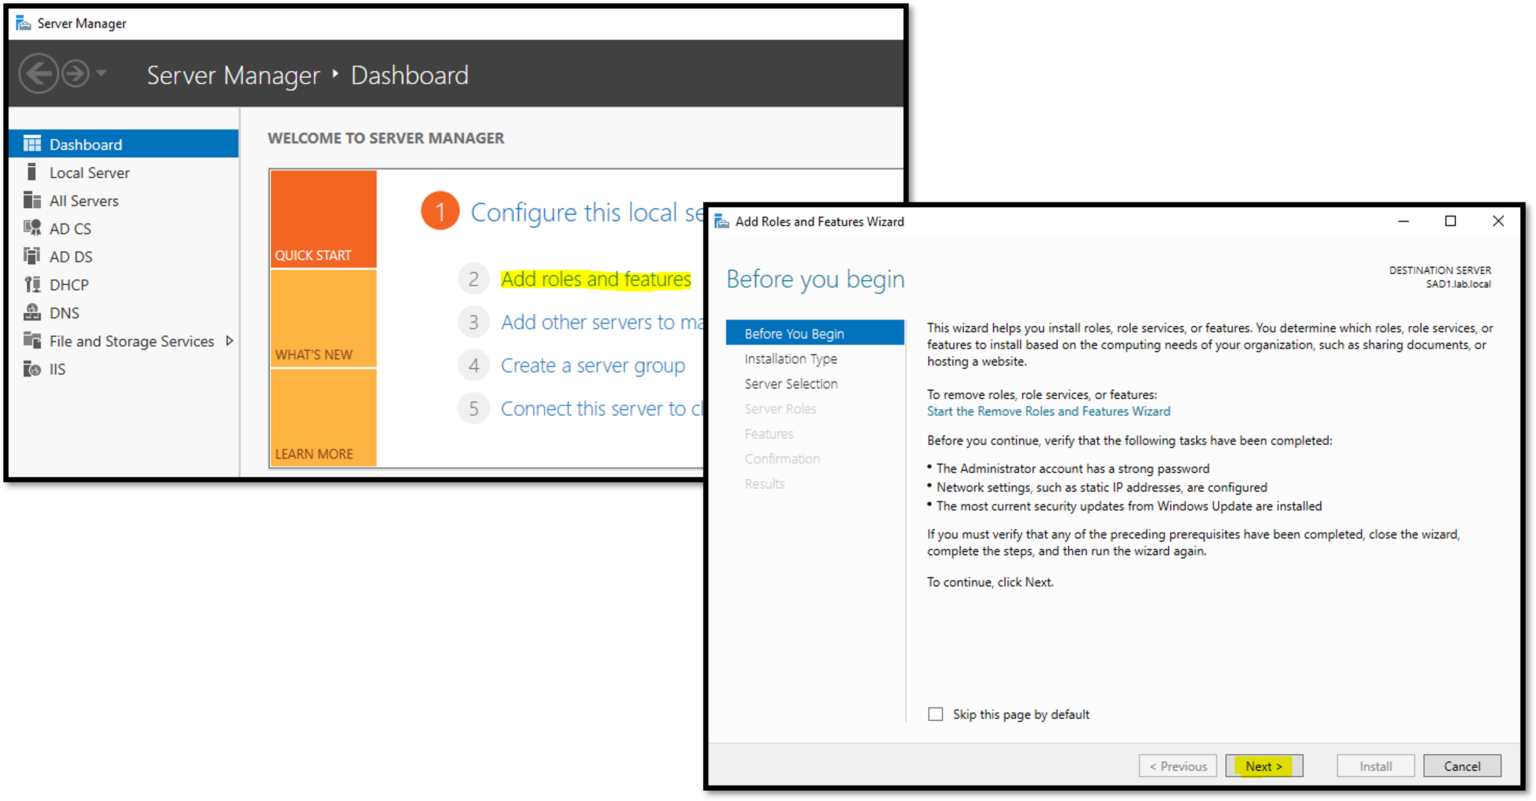
Task: Click the back navigation arrow
Action: tap(38, 72)
